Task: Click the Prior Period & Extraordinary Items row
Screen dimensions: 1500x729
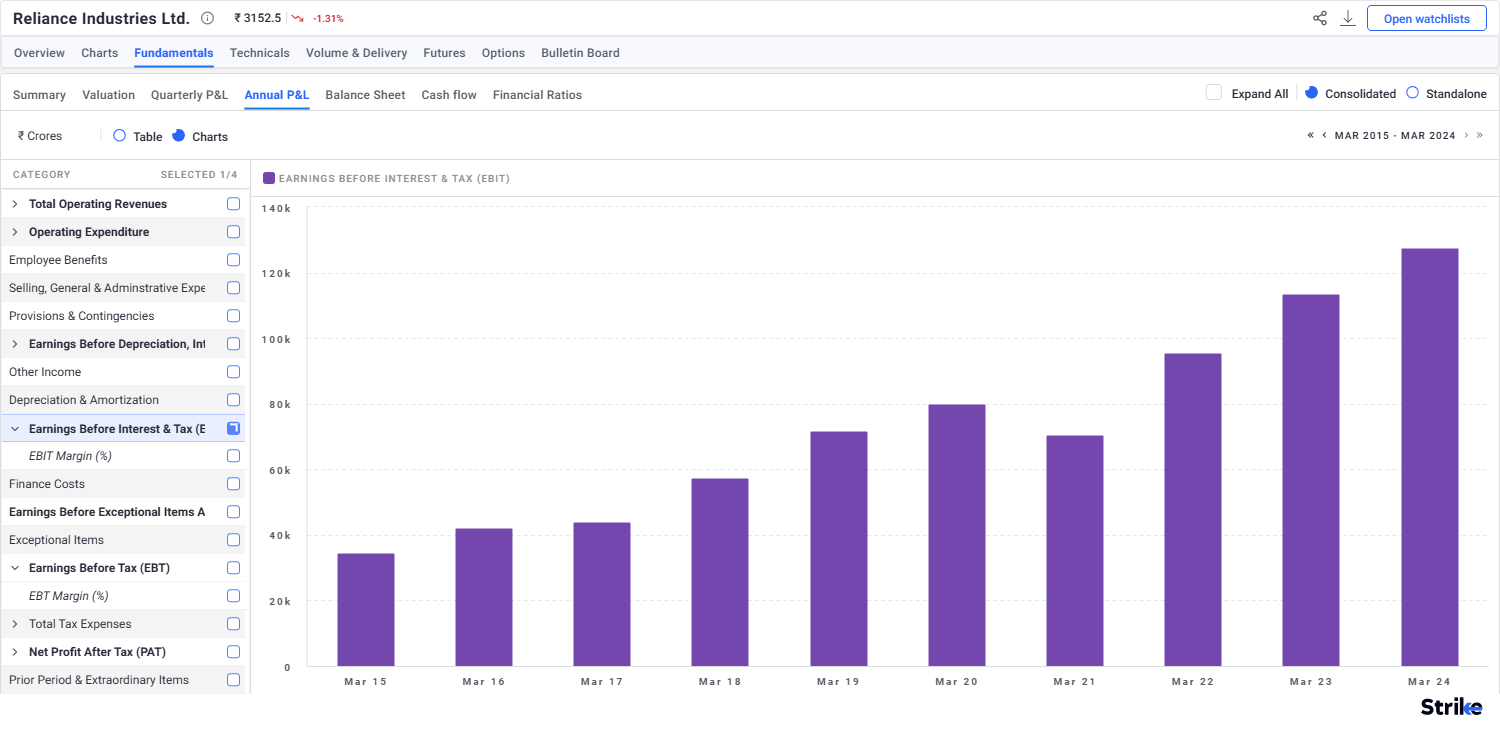Action: coord(122,680)
